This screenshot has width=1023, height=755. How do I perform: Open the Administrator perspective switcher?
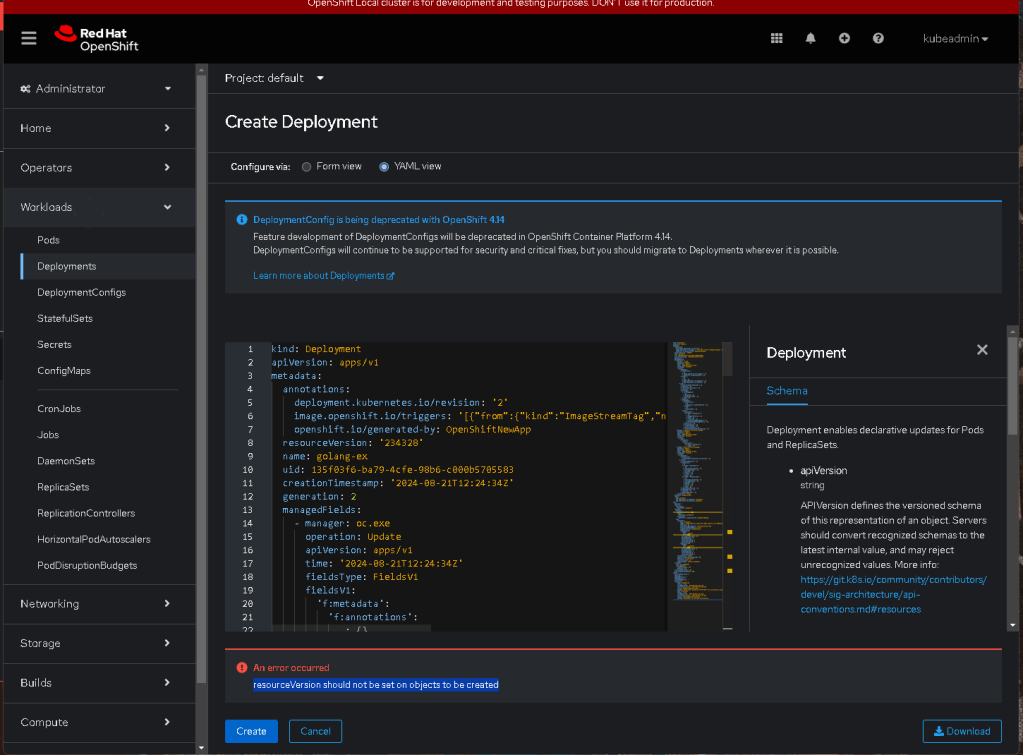[96, 89]
